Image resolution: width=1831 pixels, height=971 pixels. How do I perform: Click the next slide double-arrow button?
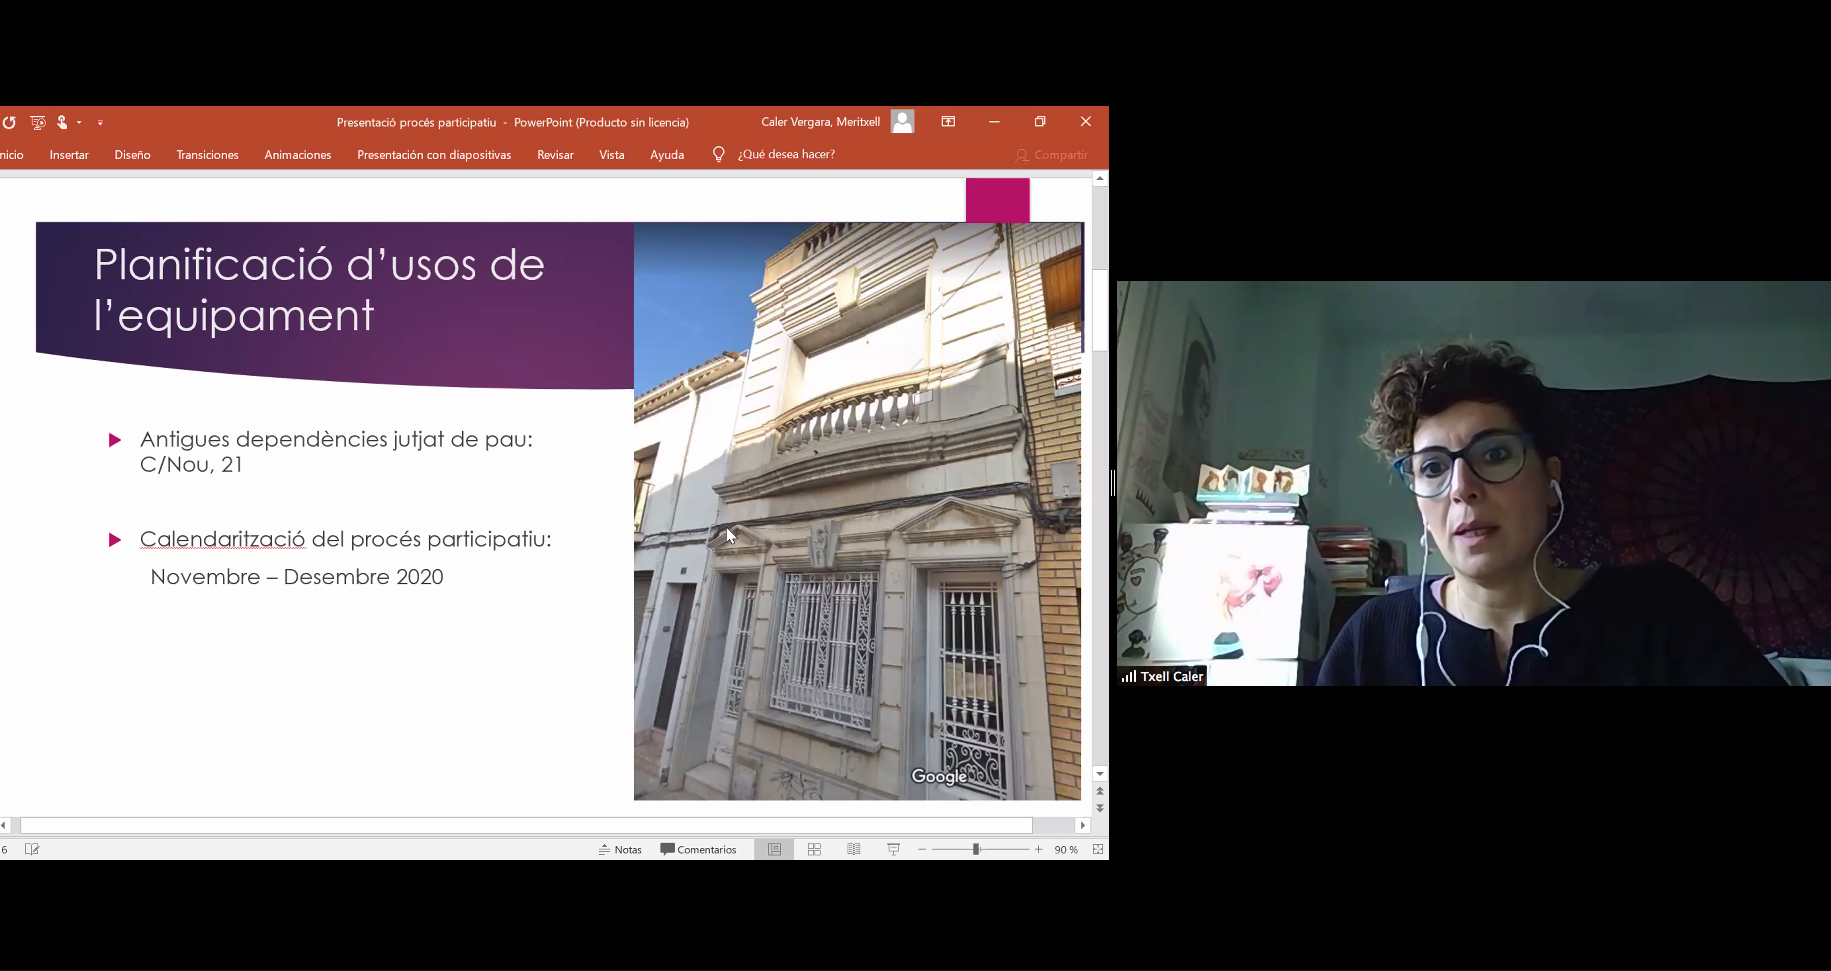1100,808
